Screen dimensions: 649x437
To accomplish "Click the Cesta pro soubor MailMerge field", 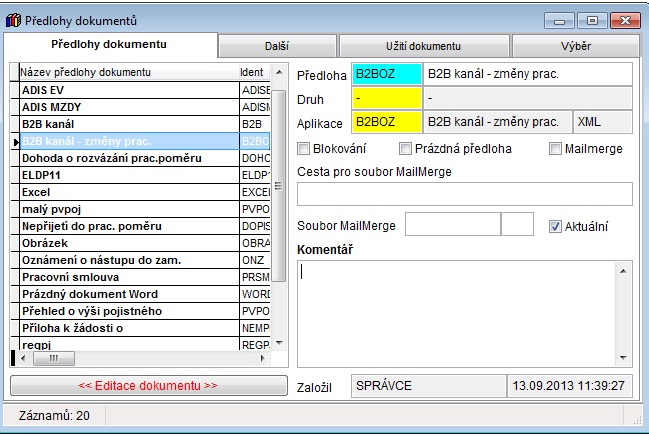I will pyautogui.click(x=464, y=194).
